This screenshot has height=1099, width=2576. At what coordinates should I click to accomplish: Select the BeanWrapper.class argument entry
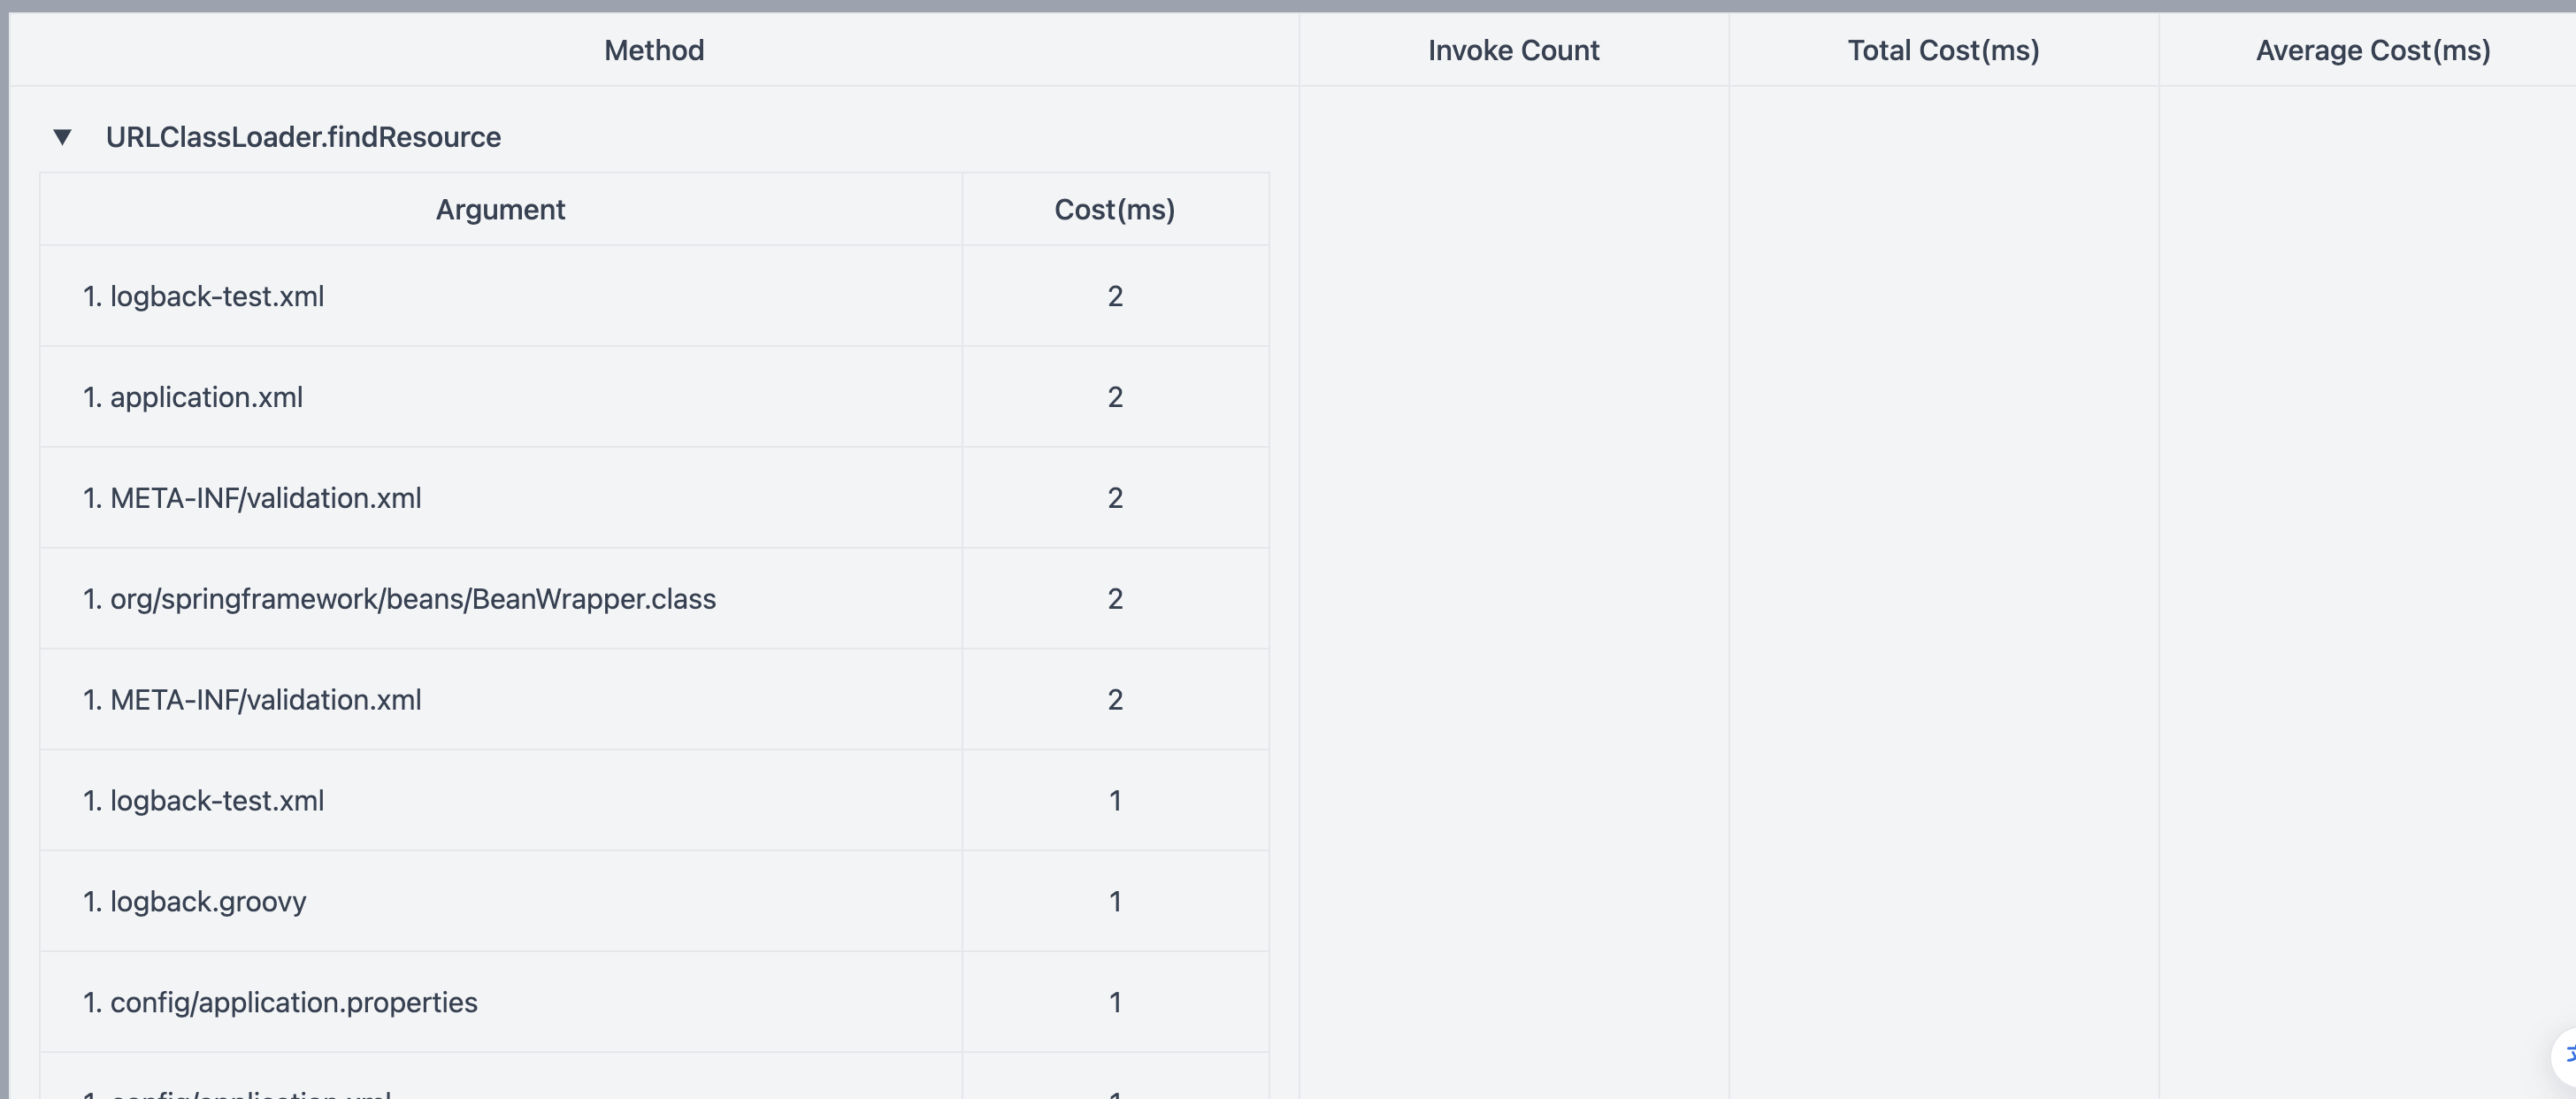pos(413,599)
